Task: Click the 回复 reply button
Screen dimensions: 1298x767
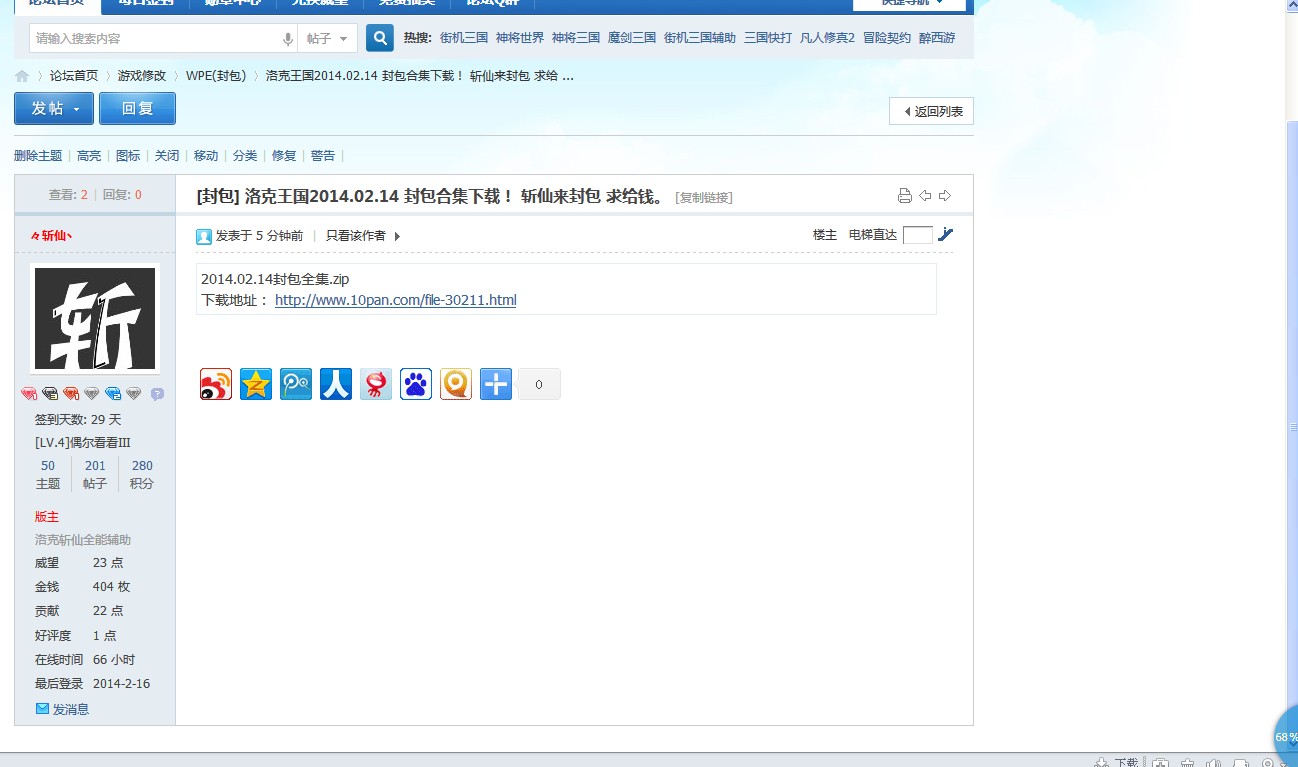Action: (137, 108)
